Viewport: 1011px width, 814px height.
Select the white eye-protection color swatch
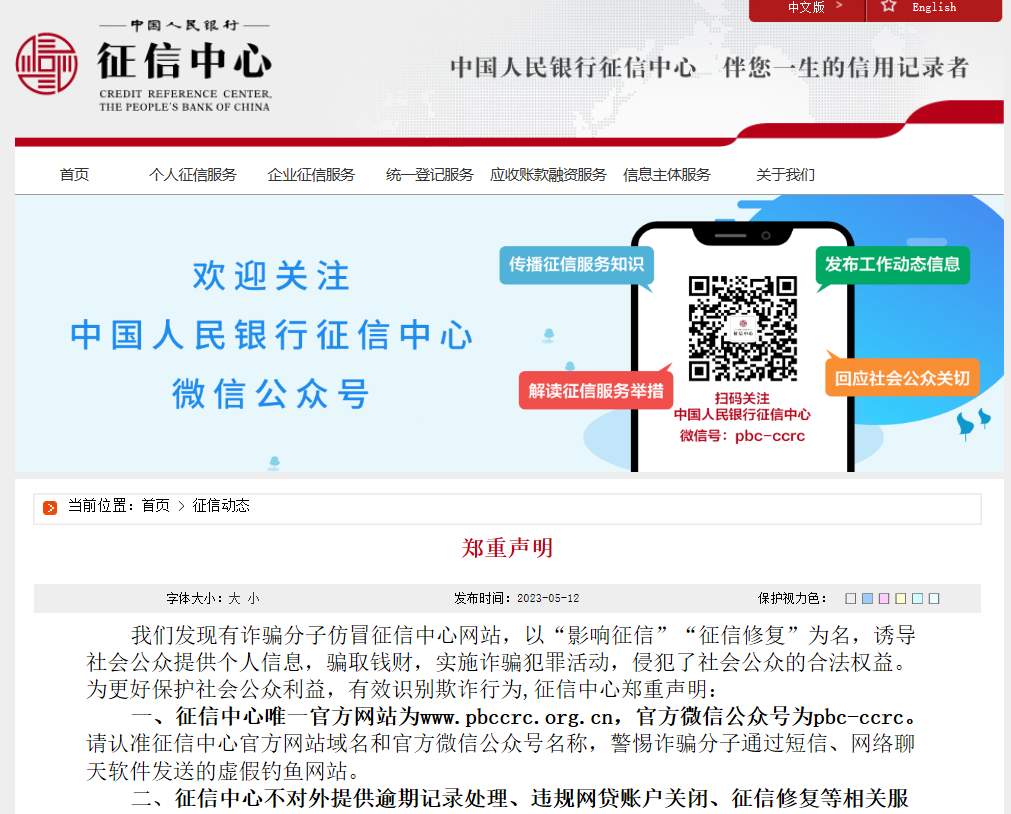(x=934, y=599)
